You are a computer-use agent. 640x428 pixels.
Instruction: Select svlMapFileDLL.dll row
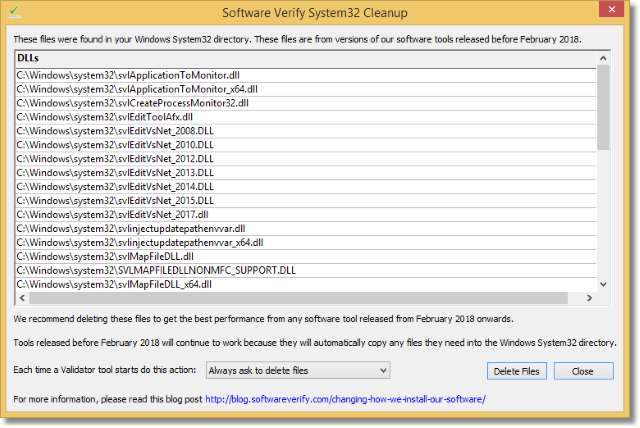tap(306, 256)
